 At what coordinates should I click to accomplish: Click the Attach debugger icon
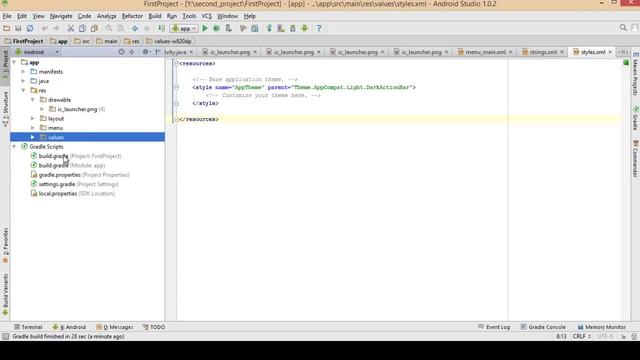[x=229, y=28]
